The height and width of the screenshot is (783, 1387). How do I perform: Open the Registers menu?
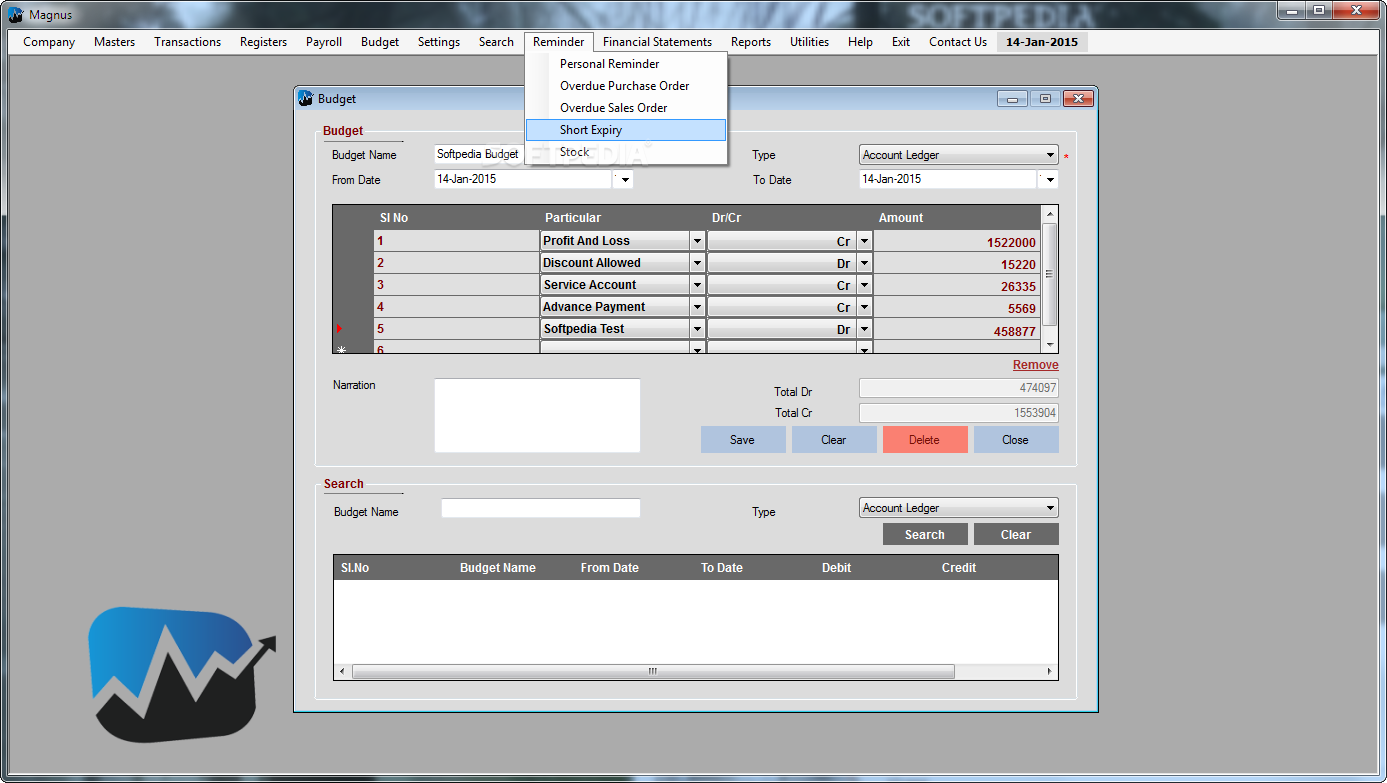[x=263, y=42]
